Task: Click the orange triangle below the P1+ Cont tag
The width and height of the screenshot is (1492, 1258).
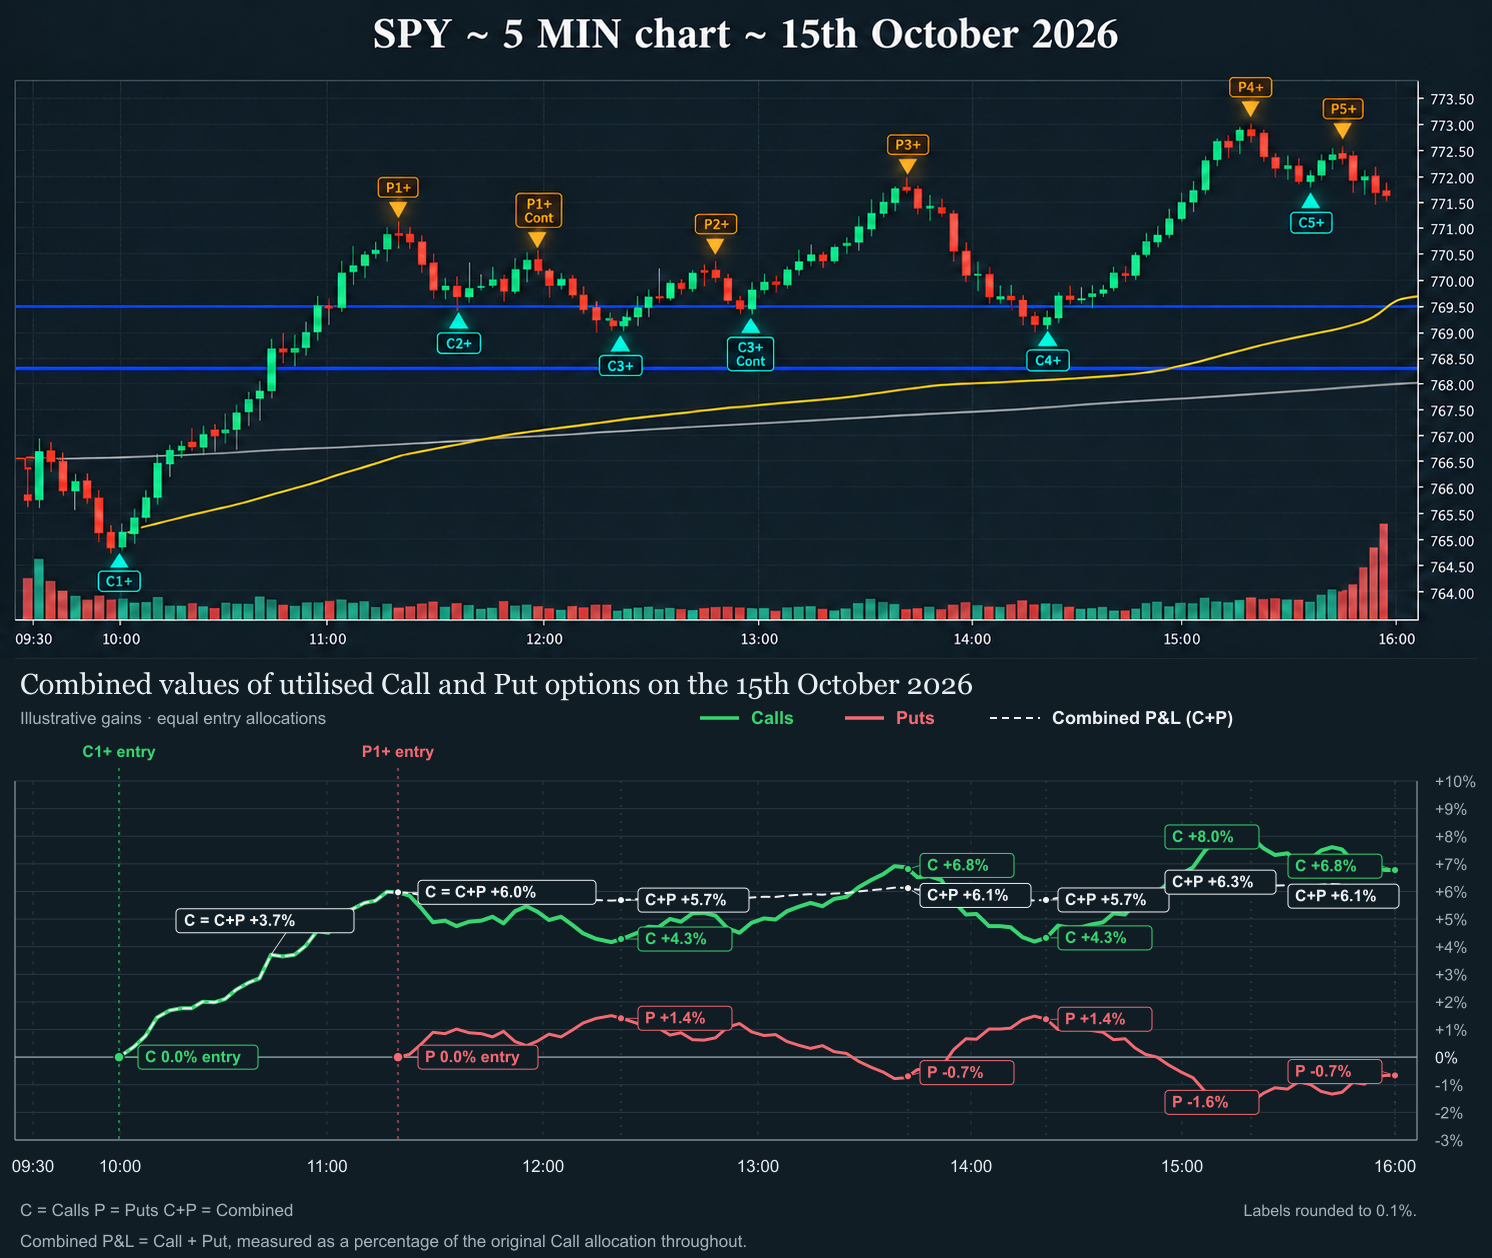Action: coord(537,239)
